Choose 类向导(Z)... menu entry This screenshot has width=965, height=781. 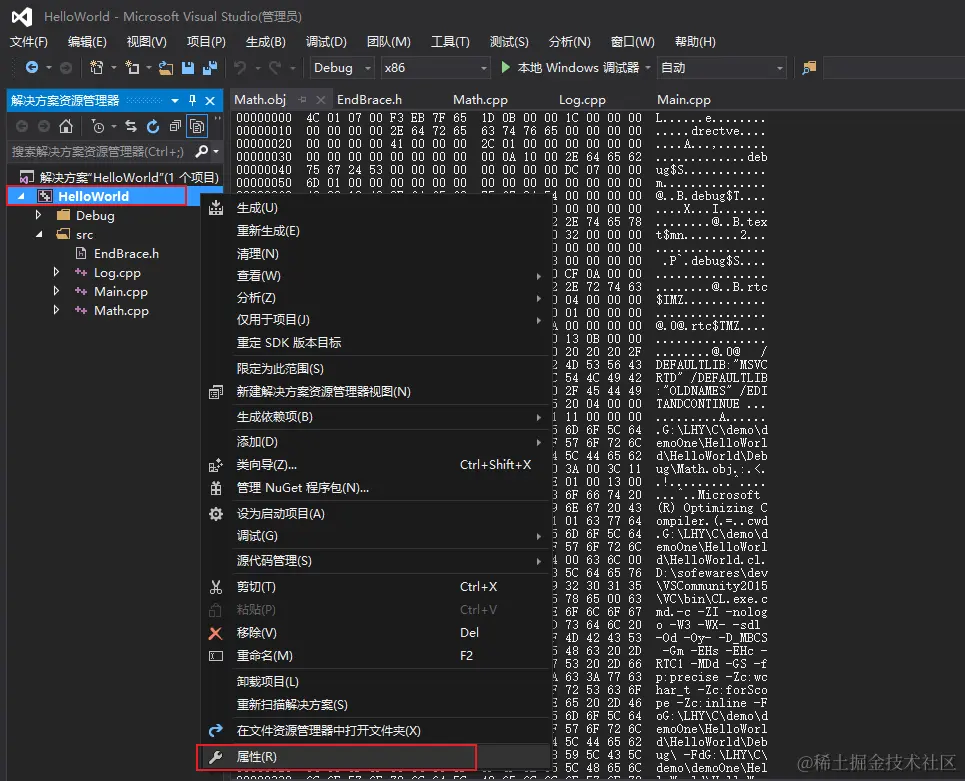[x=376, y=465]
